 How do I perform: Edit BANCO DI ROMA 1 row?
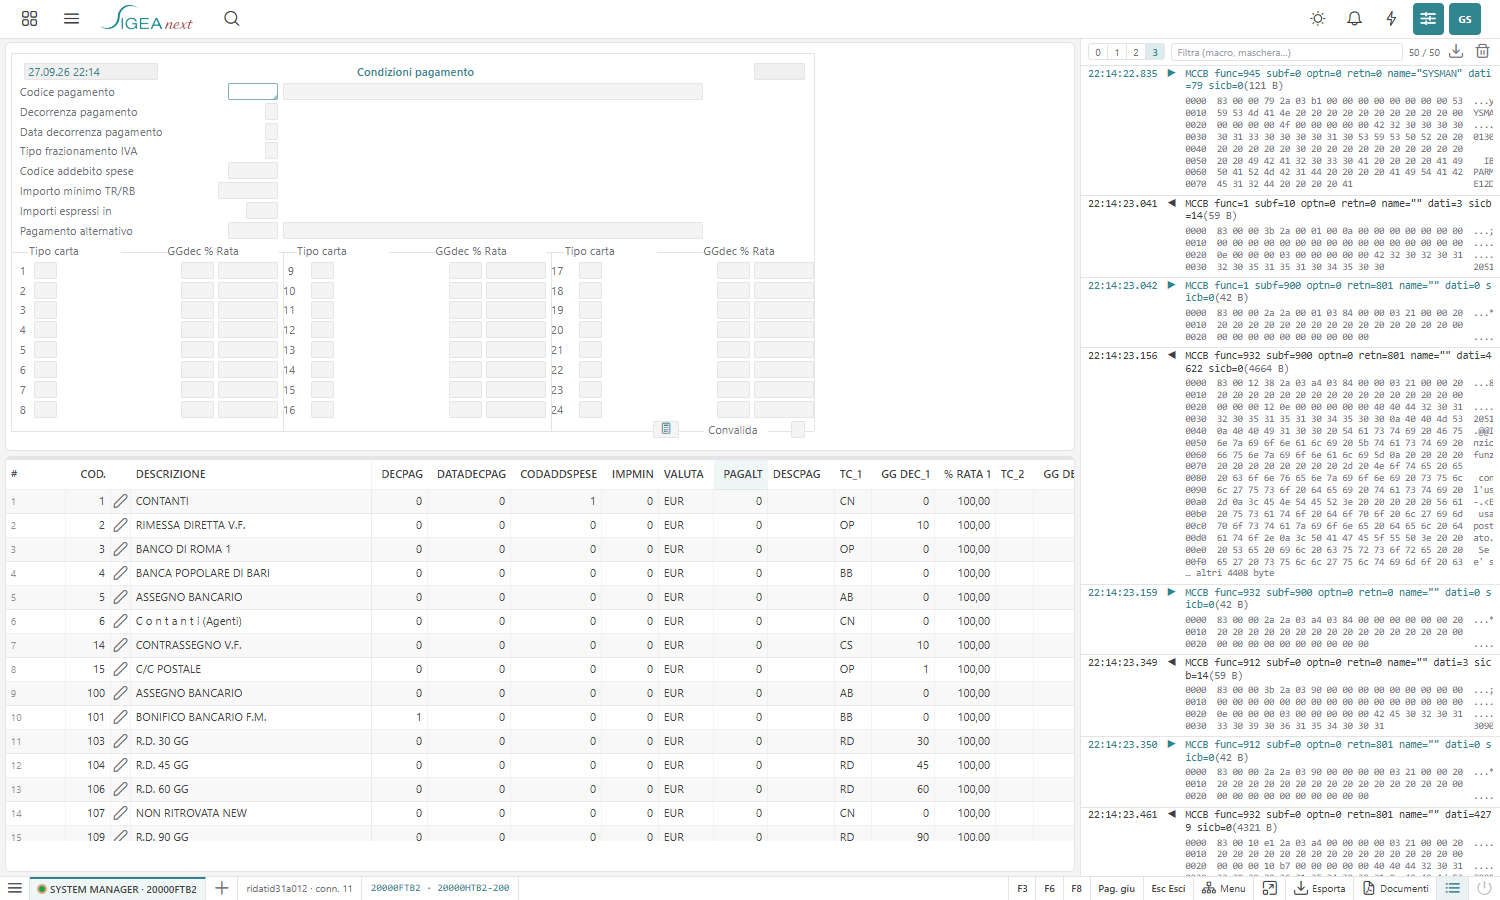coord(120,549)
